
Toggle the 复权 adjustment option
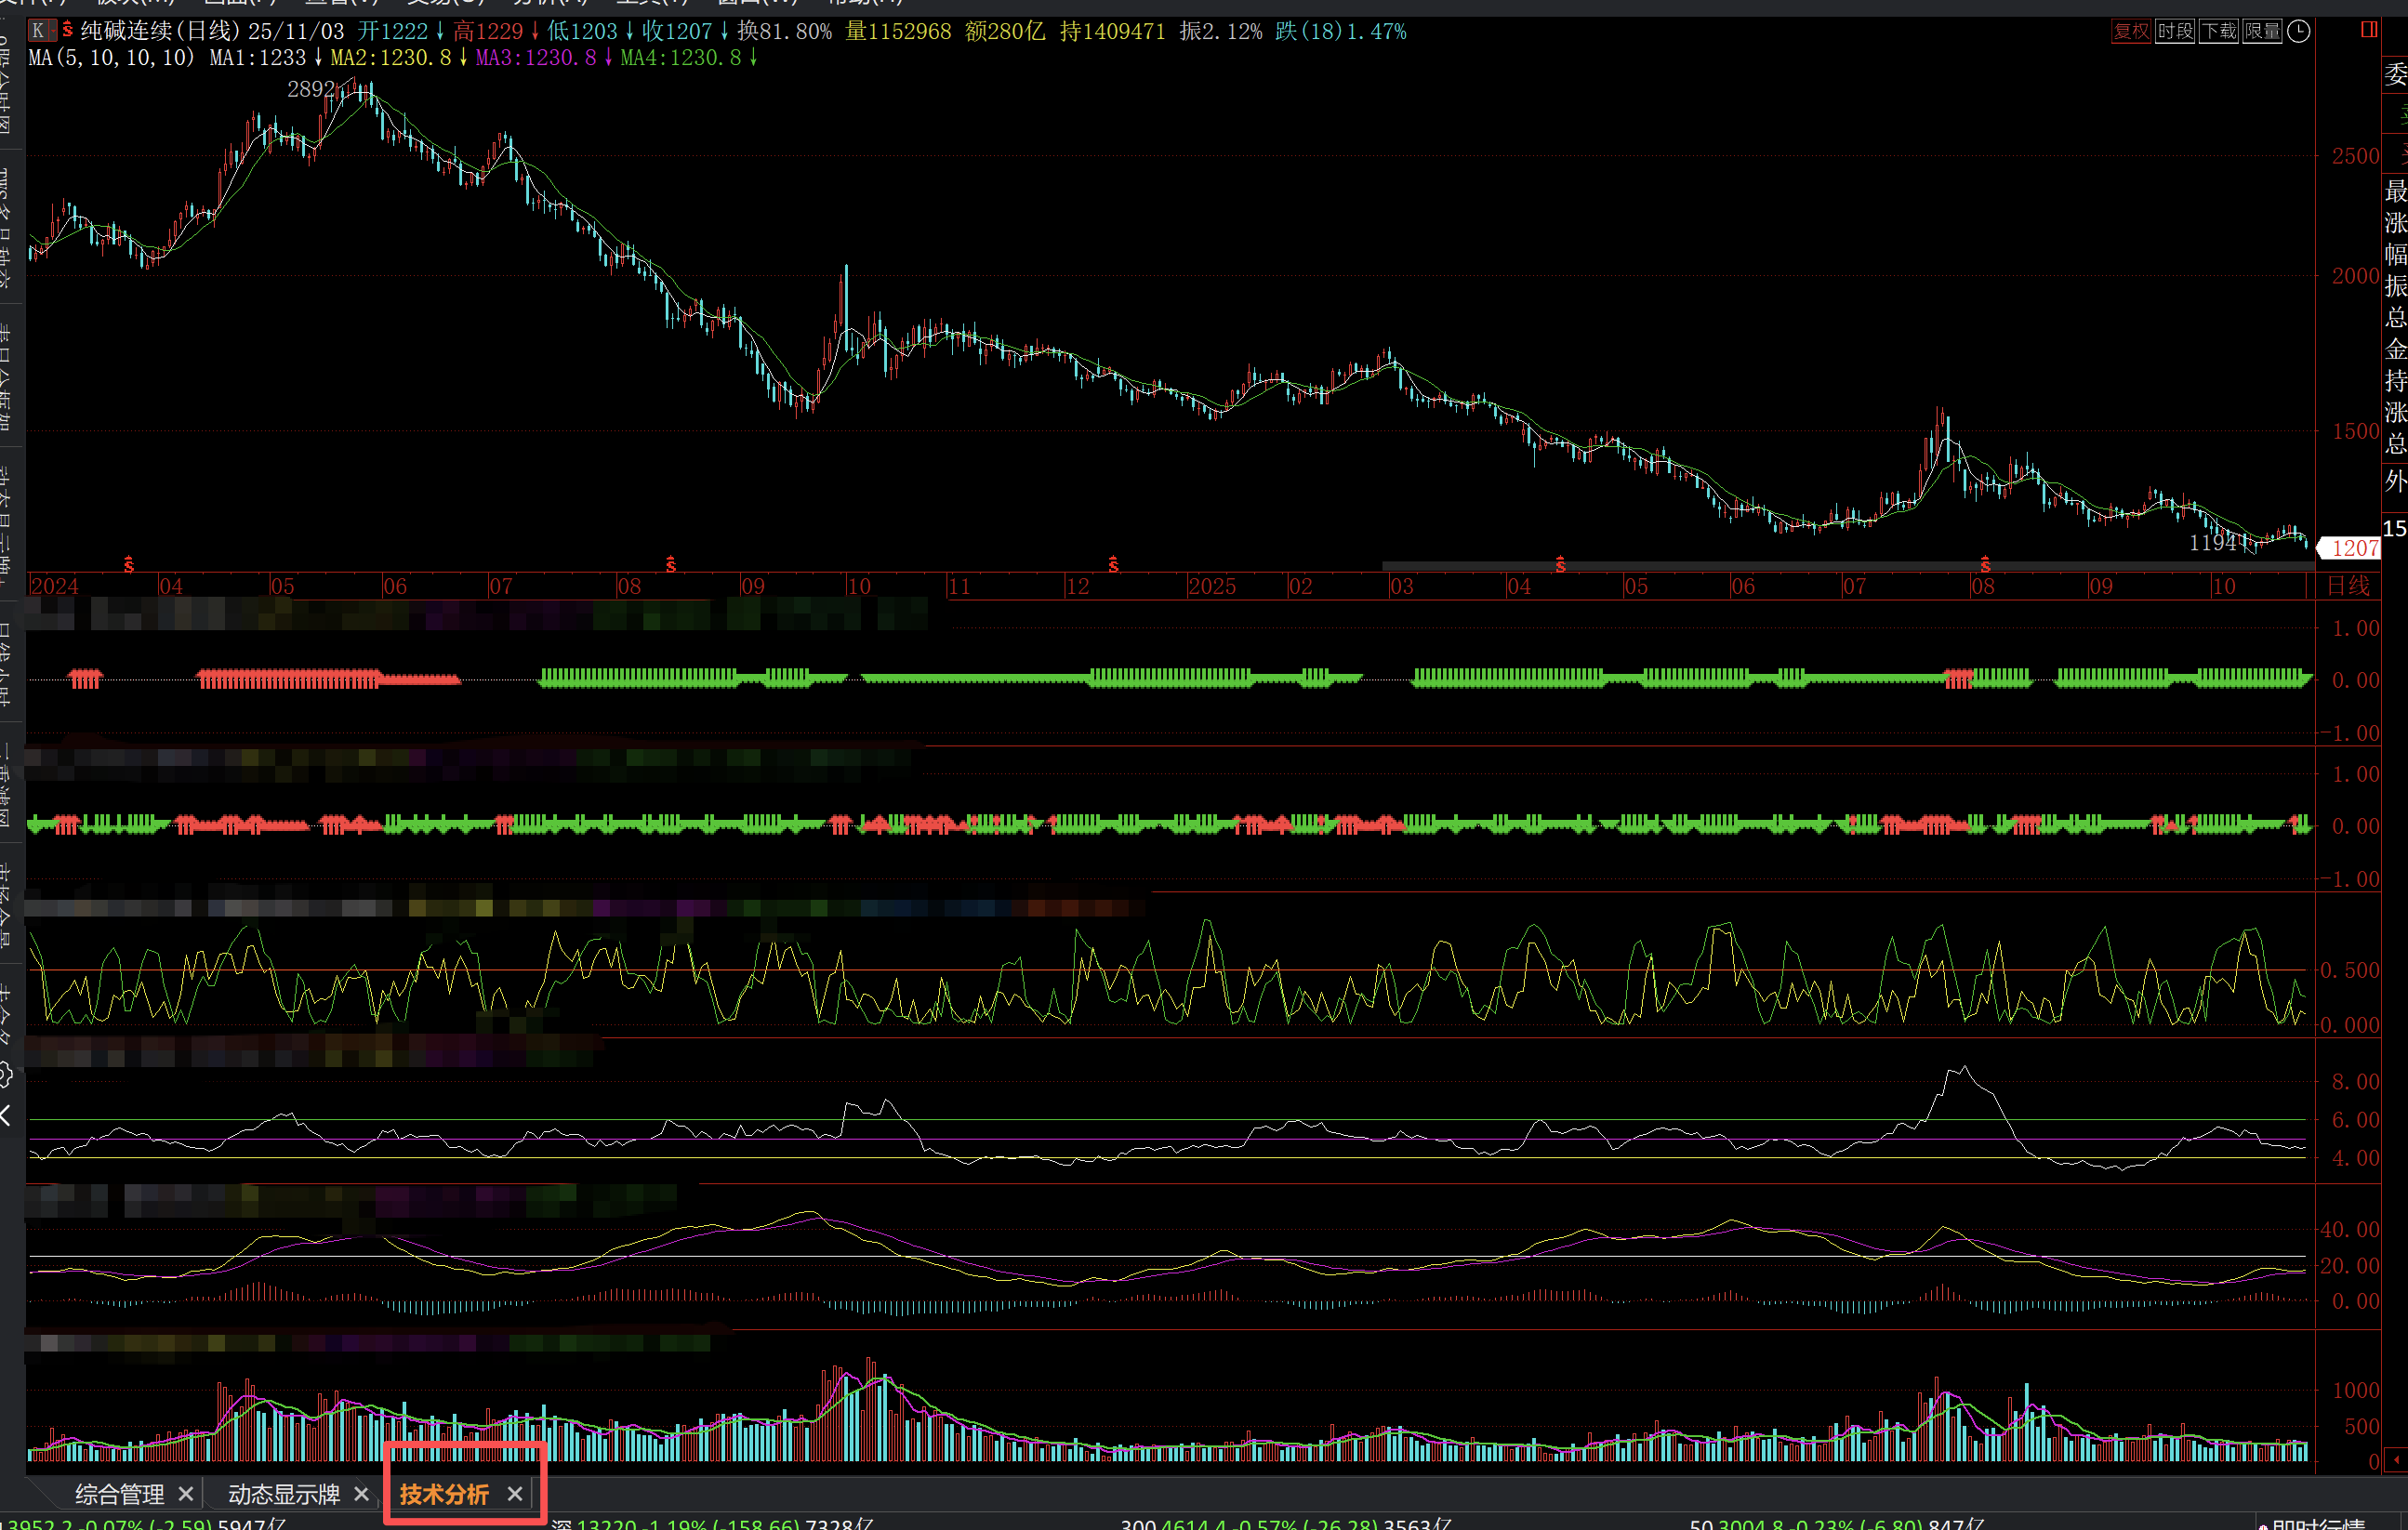pos(2131,31)
